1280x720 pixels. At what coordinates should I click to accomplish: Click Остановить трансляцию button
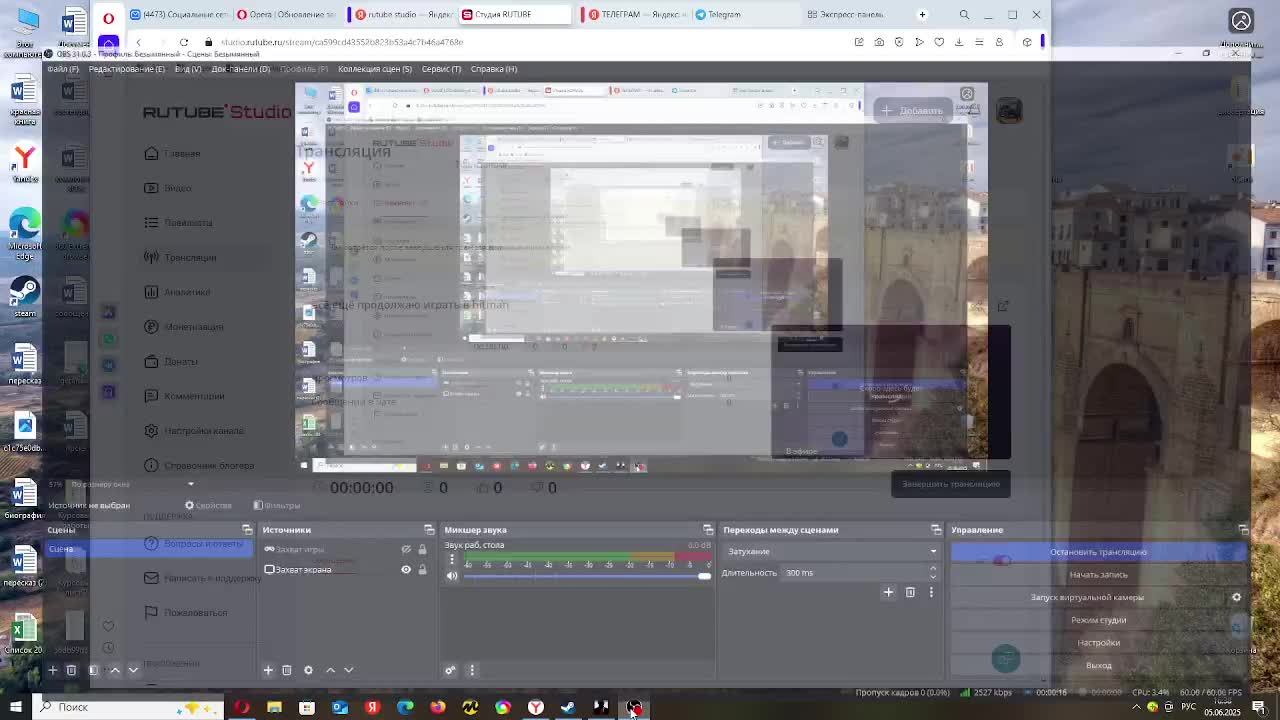1098,552
